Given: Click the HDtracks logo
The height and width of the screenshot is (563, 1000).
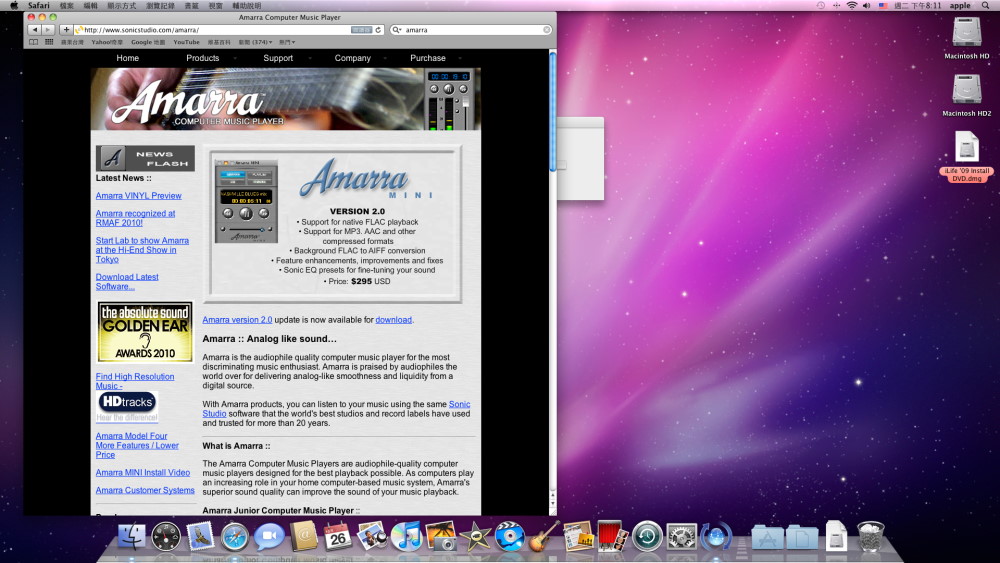Looking at the screenshot, I should click(x=128, y=406).
